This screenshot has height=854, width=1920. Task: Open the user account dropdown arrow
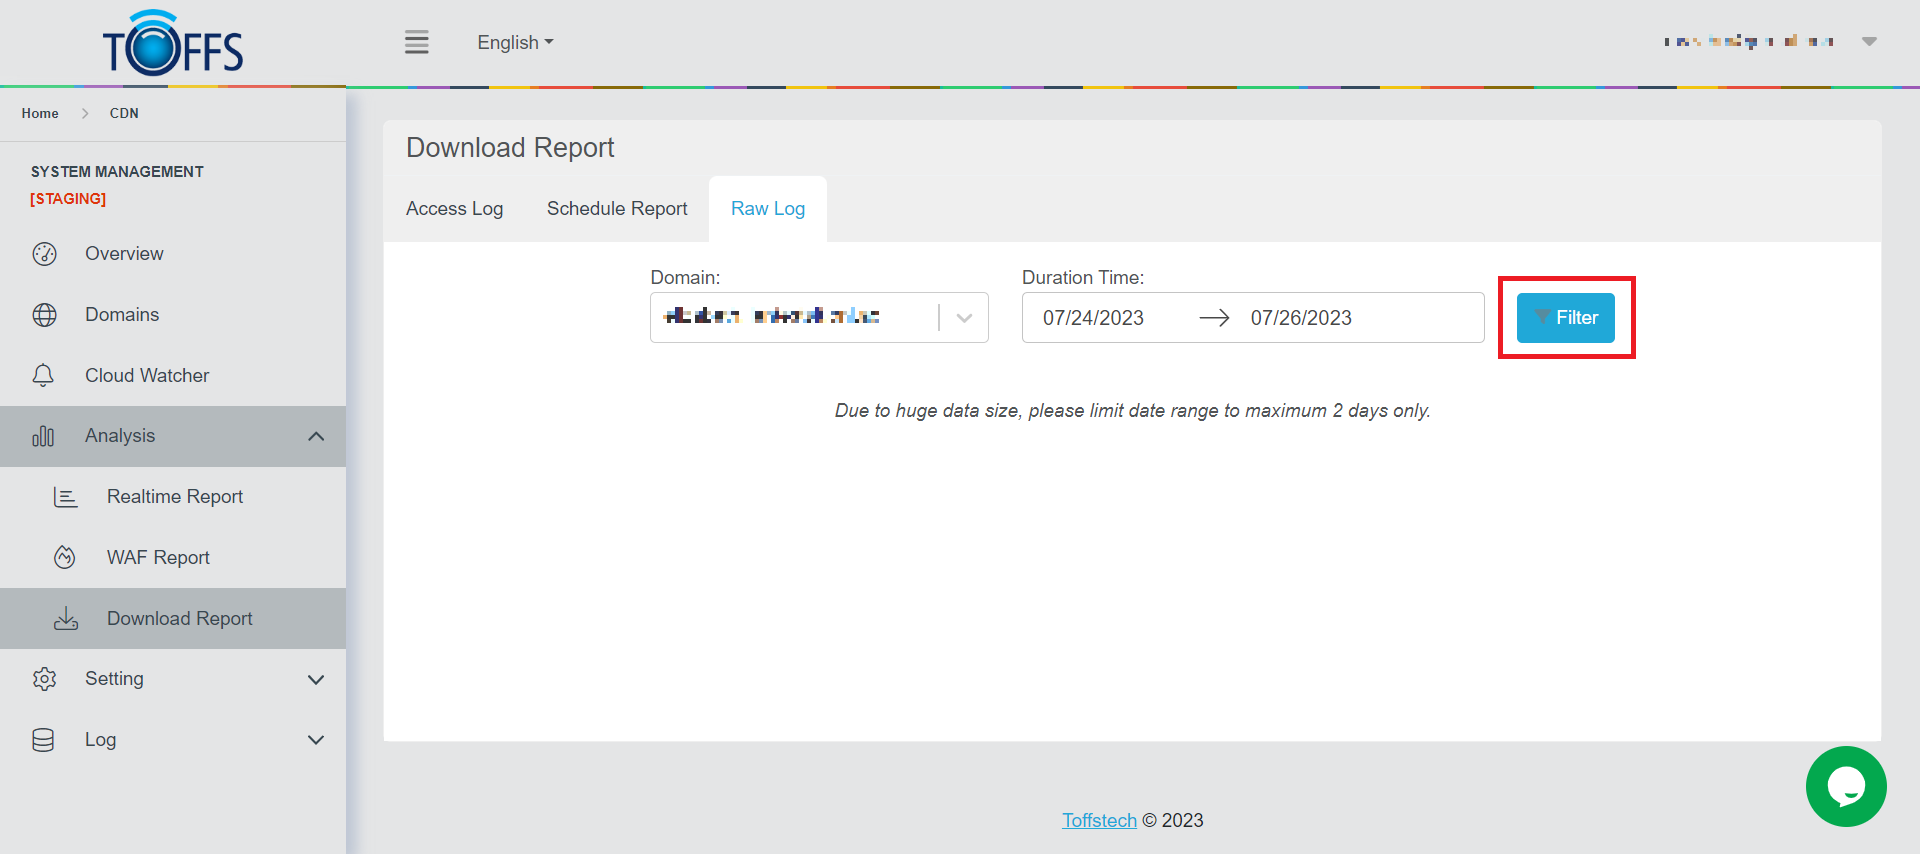point(1868,42)
